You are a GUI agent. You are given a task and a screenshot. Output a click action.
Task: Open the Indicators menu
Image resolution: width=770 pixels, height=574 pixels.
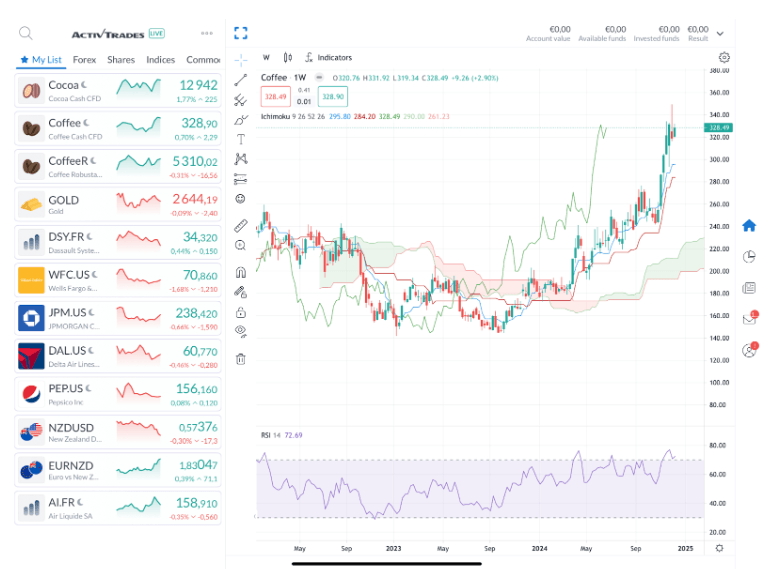click(328, 57)
